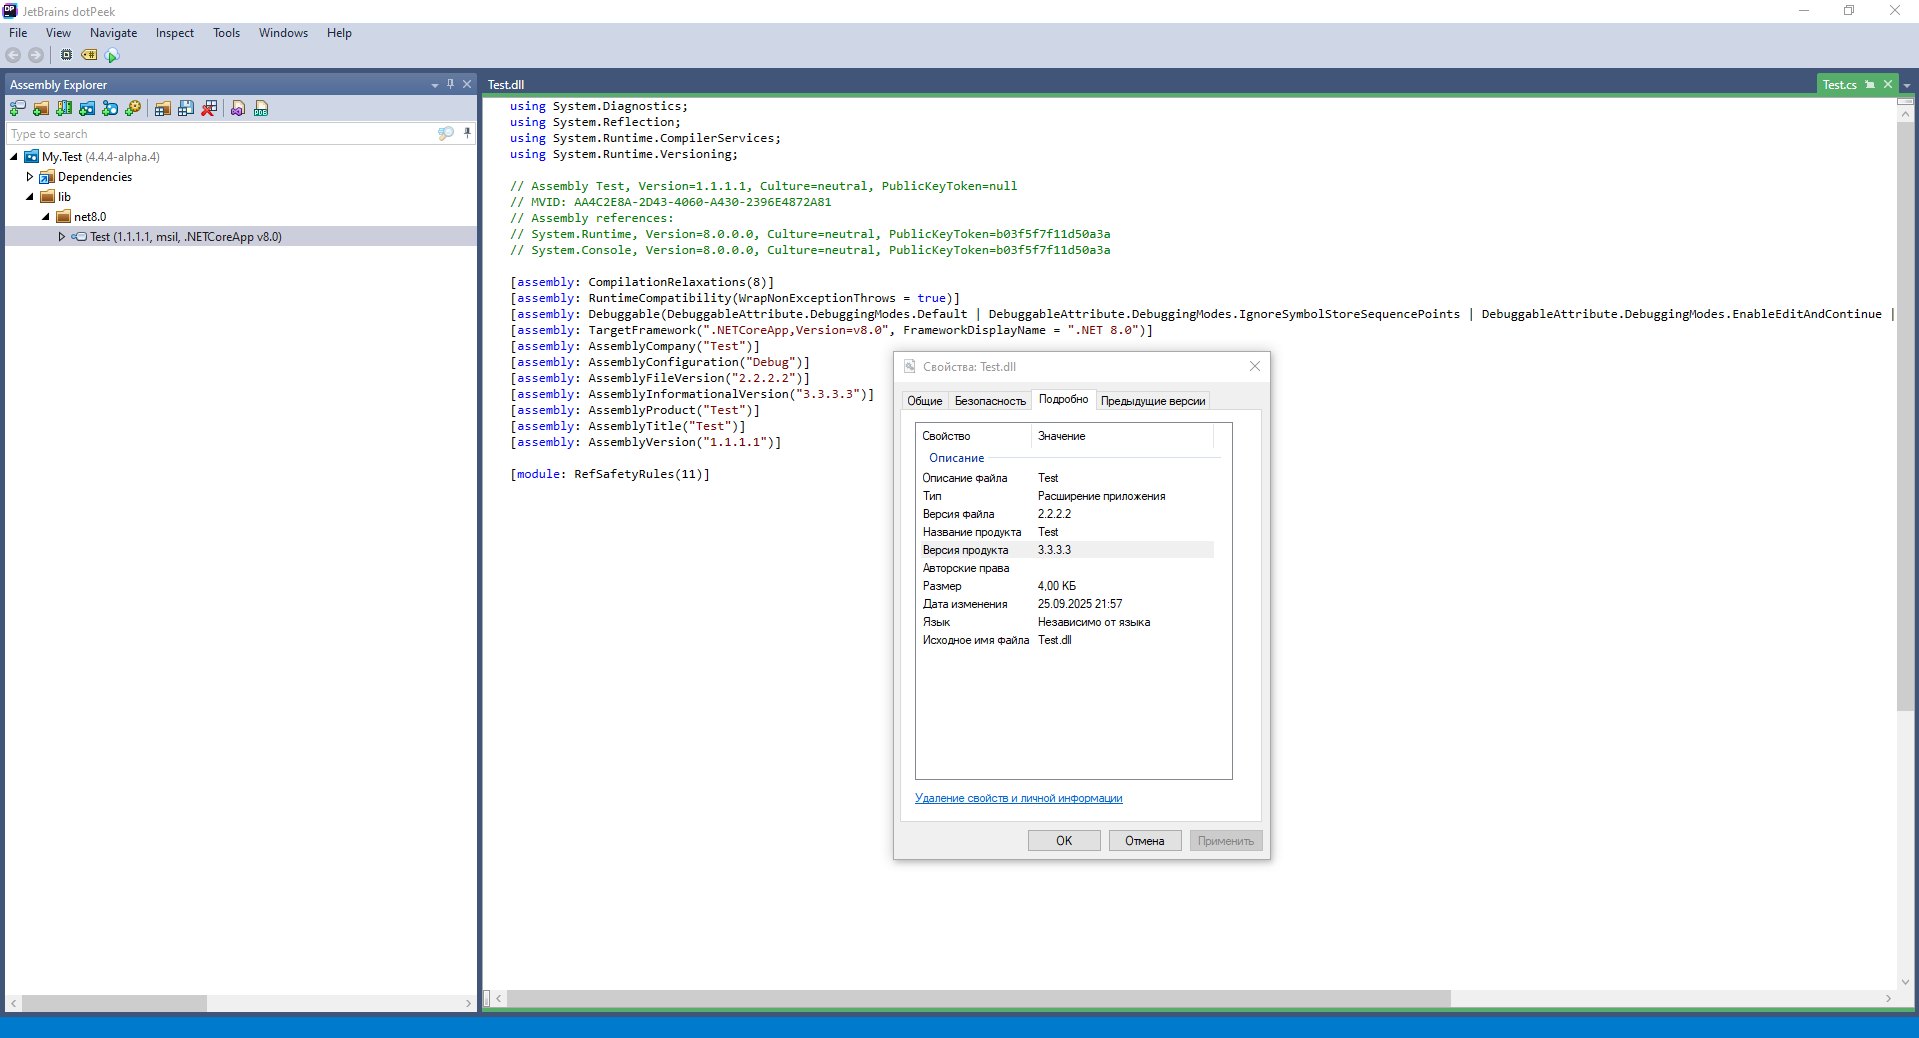The image size is (1919, 1038).
Task: Toggle the pin beside the search box
Action: [x=467, y=133]
